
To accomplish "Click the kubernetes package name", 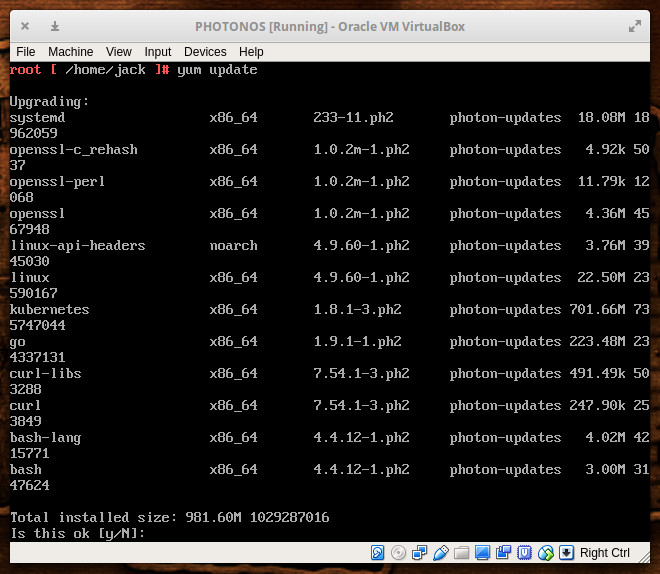I will pyautogui.click(x=49, y=310).
